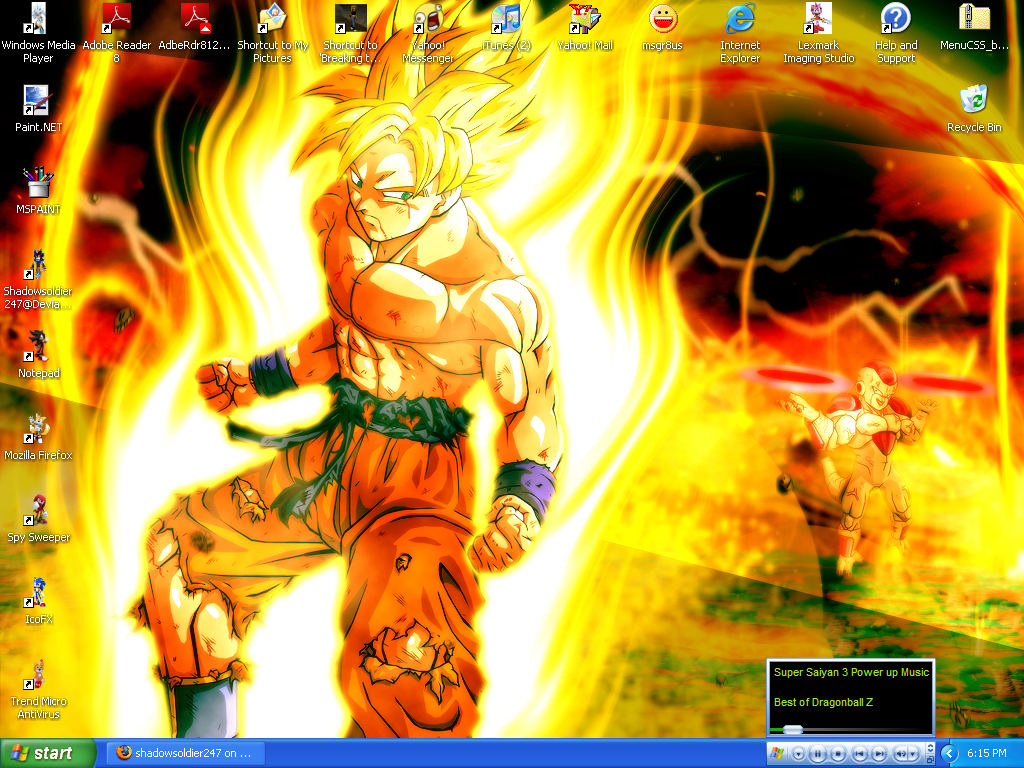This screenshot has width=1024, height=768.
Task: Select the AdbeRdr812 installer icon
Action: pos(195,27)
